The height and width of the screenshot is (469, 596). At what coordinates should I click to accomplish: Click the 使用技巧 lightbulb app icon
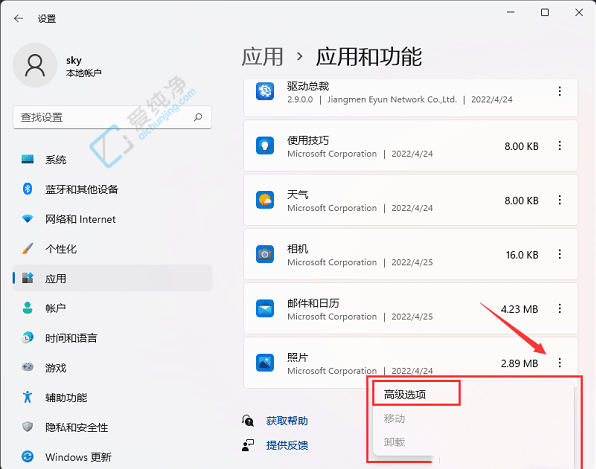(265, 146)
